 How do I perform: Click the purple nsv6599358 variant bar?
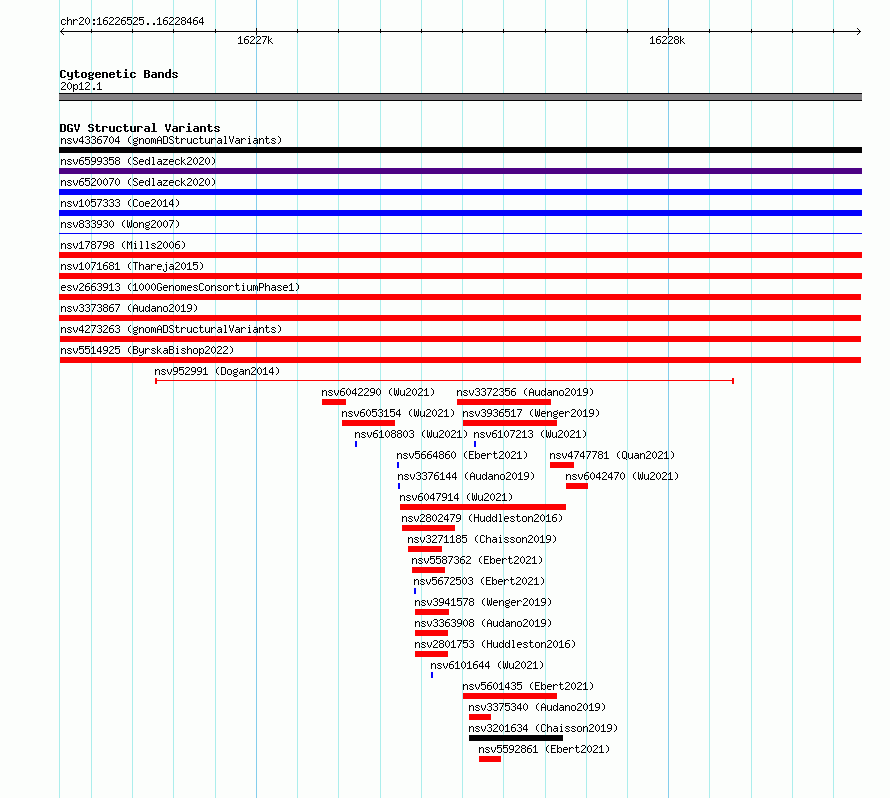(x=460, y=171)
